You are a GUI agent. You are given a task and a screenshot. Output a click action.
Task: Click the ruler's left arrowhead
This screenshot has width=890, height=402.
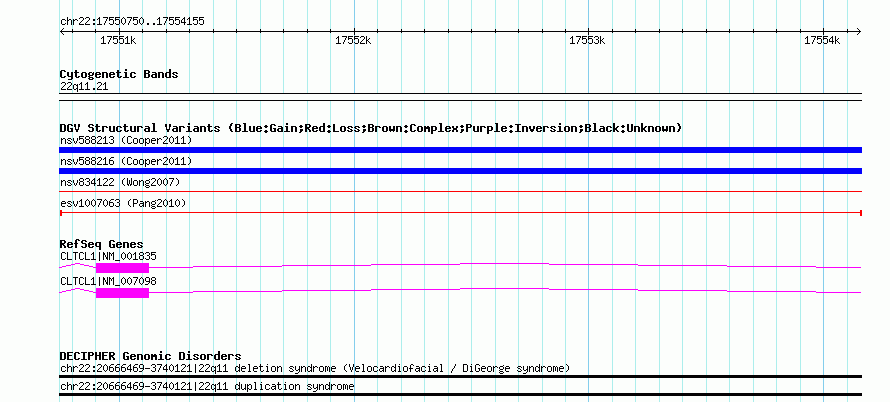coord(62,32)
